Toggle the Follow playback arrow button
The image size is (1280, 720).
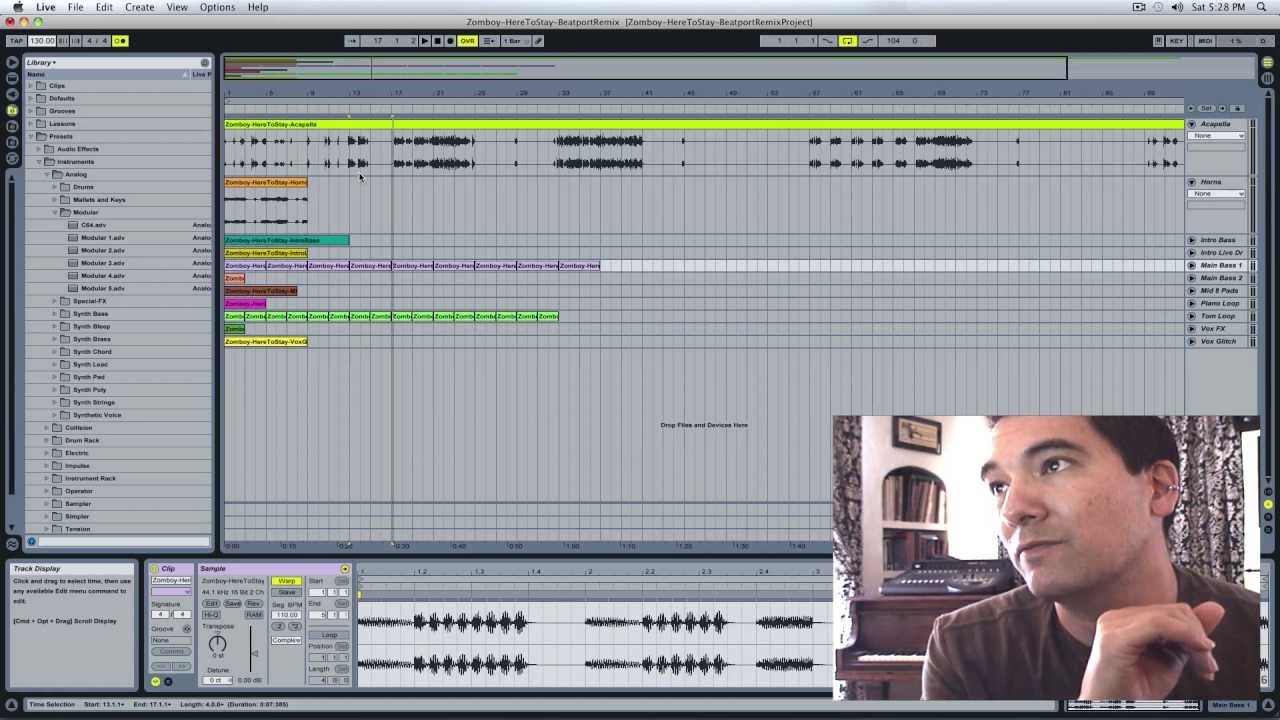352,41
